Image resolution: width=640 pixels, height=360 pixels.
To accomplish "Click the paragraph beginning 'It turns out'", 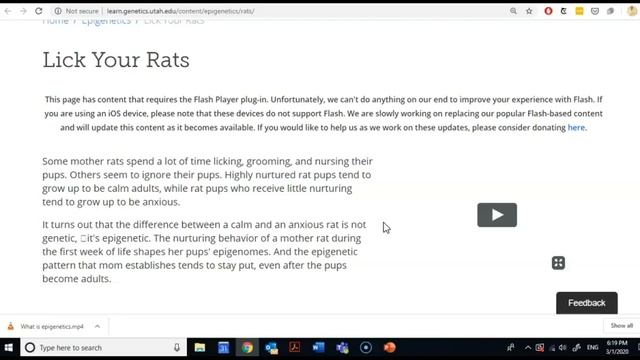I will tap(204, 251).
